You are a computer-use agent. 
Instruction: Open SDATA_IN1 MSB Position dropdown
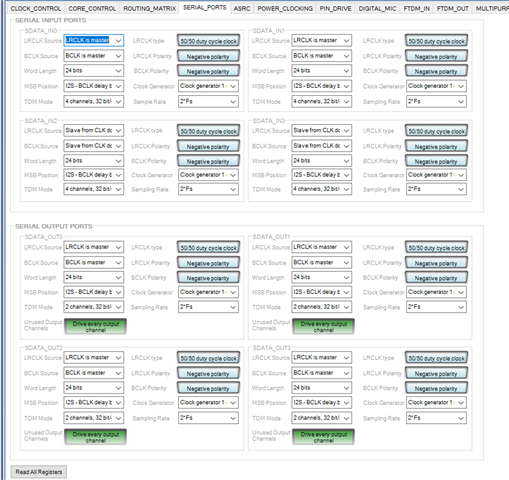tap(322, 86)
